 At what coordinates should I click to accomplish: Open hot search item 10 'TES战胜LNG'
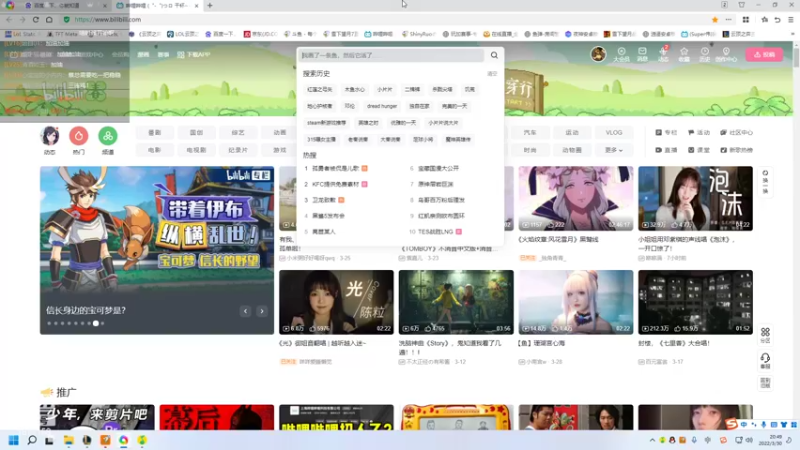pos(435,232)
